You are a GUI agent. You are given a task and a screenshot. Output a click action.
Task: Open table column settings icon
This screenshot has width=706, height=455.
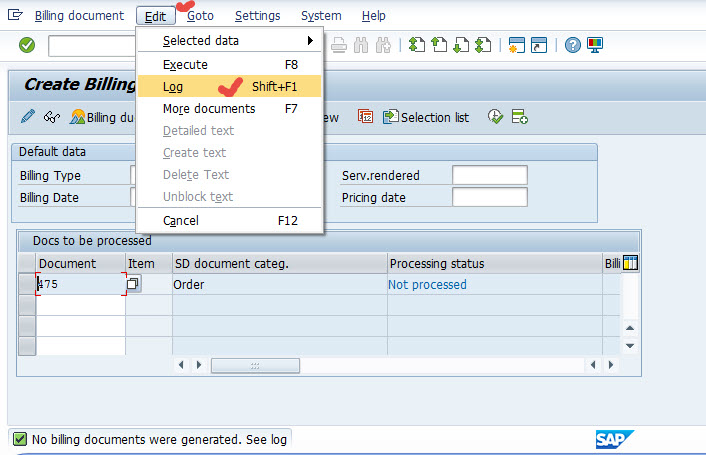click(630, 263)
